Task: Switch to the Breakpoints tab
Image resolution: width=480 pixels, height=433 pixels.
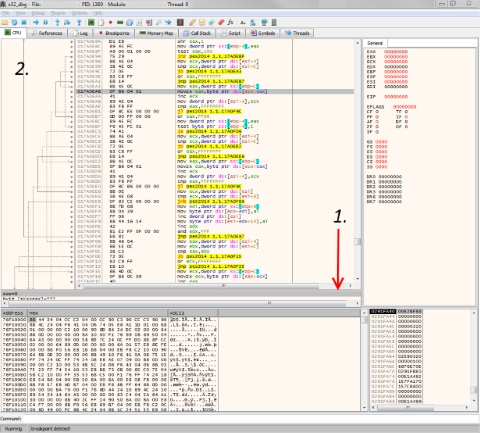Action: 114,33
